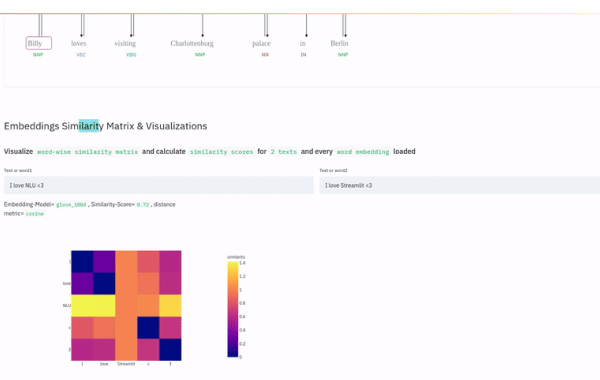
Task: Select the 'Charlottenburg' token
Action: [192, 43]
